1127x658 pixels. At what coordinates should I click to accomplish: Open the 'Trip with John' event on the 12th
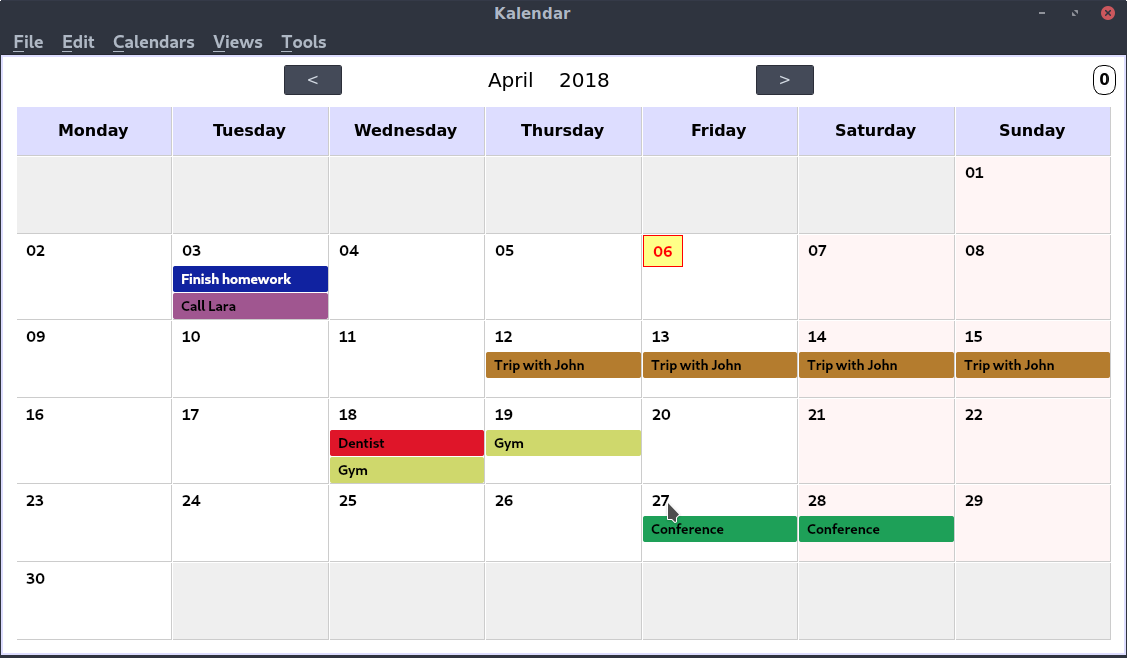[x=563, y=365]
